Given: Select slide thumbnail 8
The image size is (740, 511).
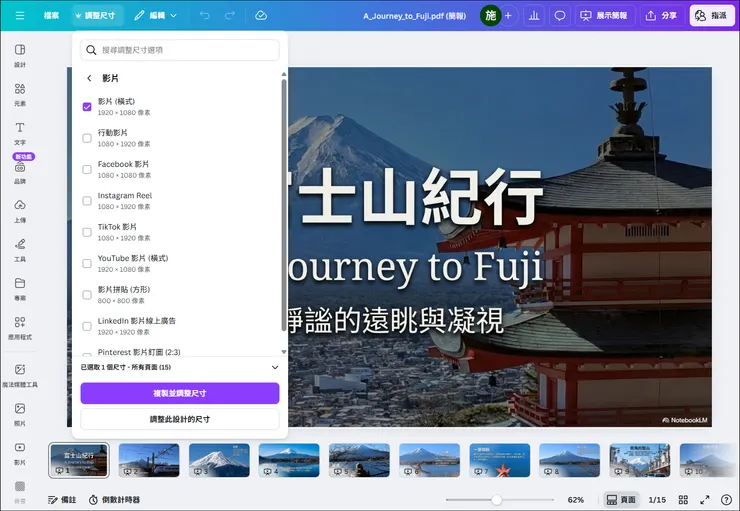Looking at the screenshot, I should pyautogui.click(x=570, y=460).
